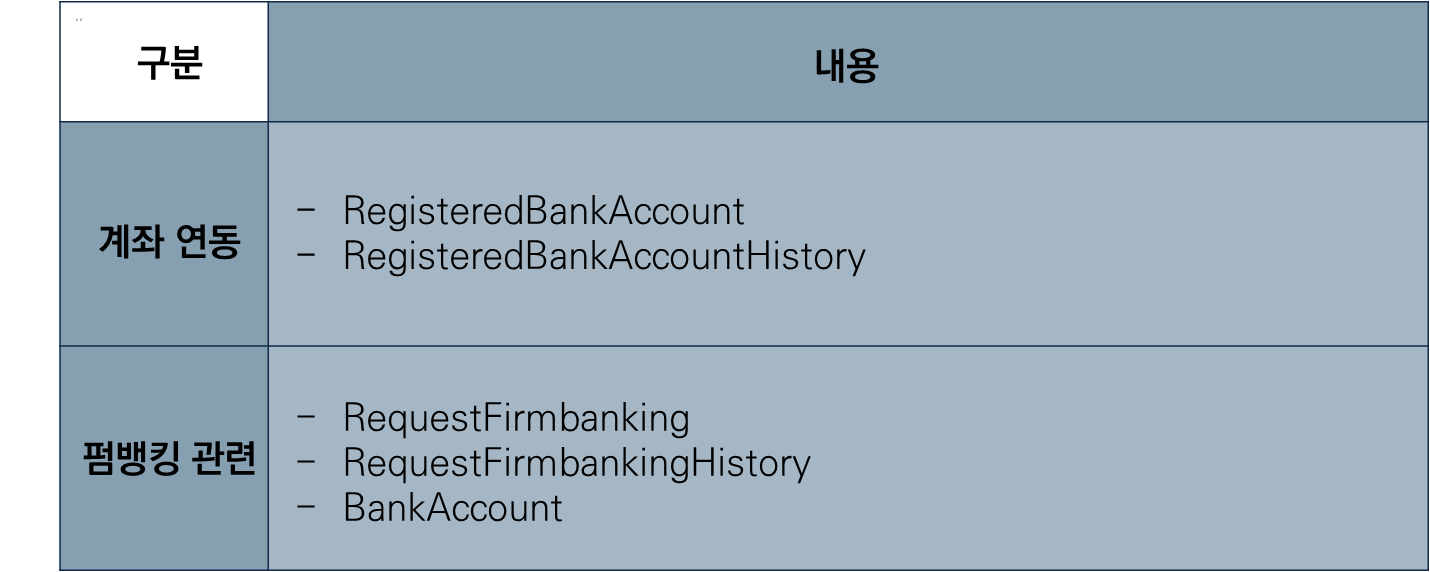Click the RequestFirmbankingHistory entry
This screenshot has height=572, width=1430.
point(577,463)
